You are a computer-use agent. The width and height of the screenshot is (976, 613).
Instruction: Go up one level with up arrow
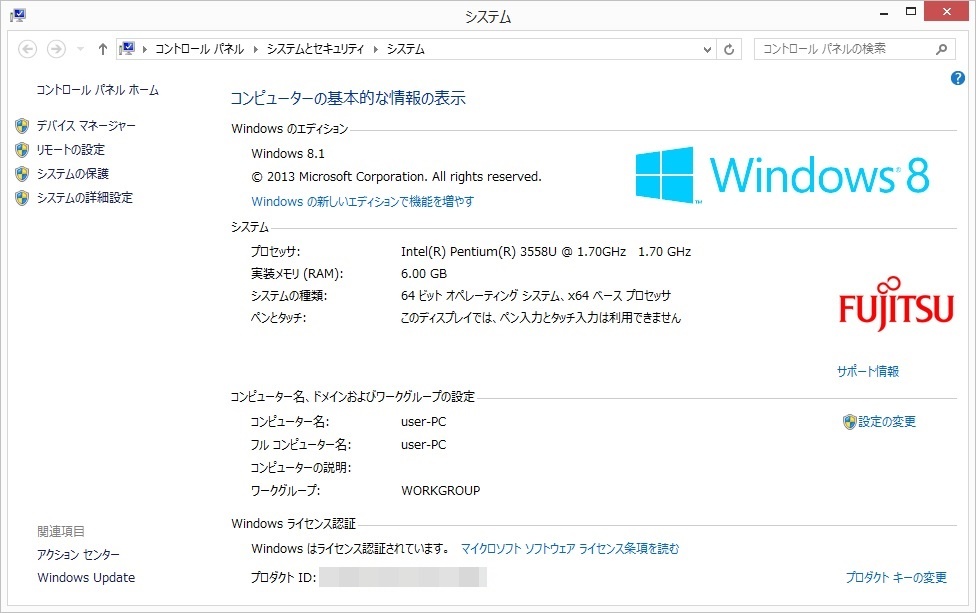[103, 49]
